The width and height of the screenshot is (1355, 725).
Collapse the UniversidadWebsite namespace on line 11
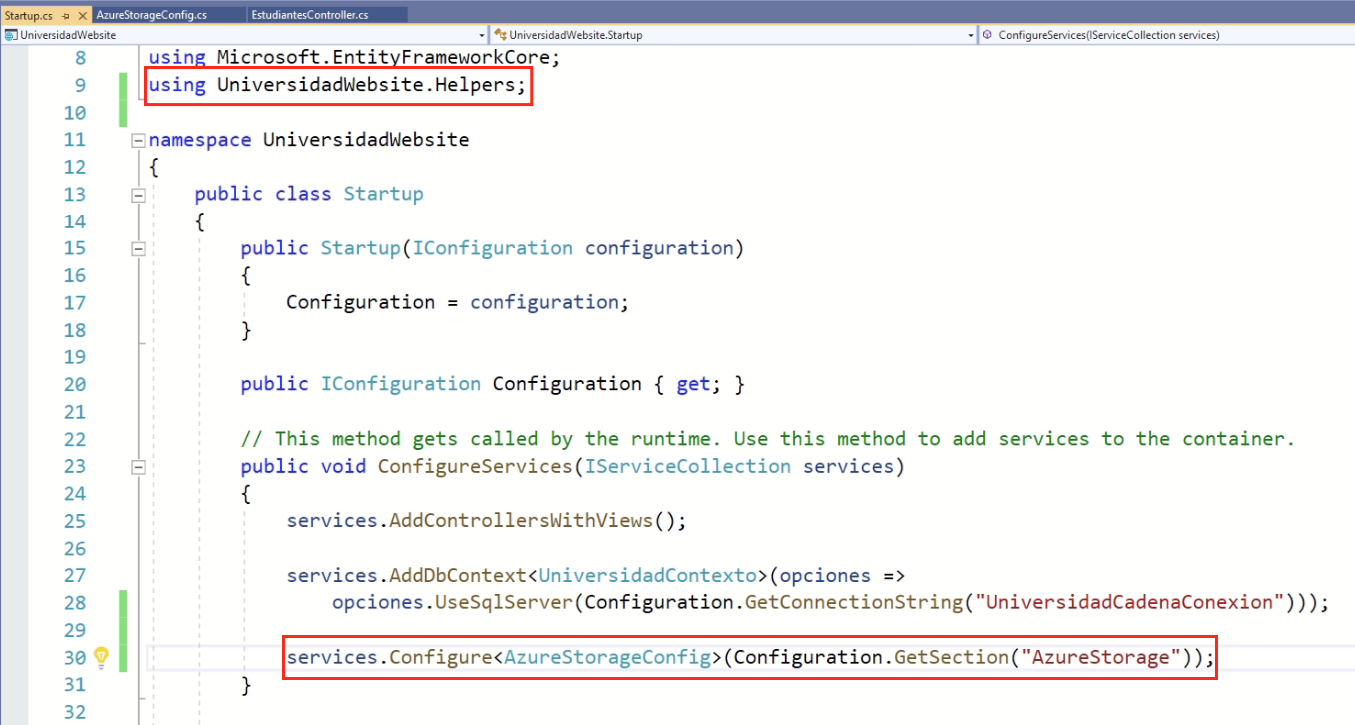click(x=138, y=140)
